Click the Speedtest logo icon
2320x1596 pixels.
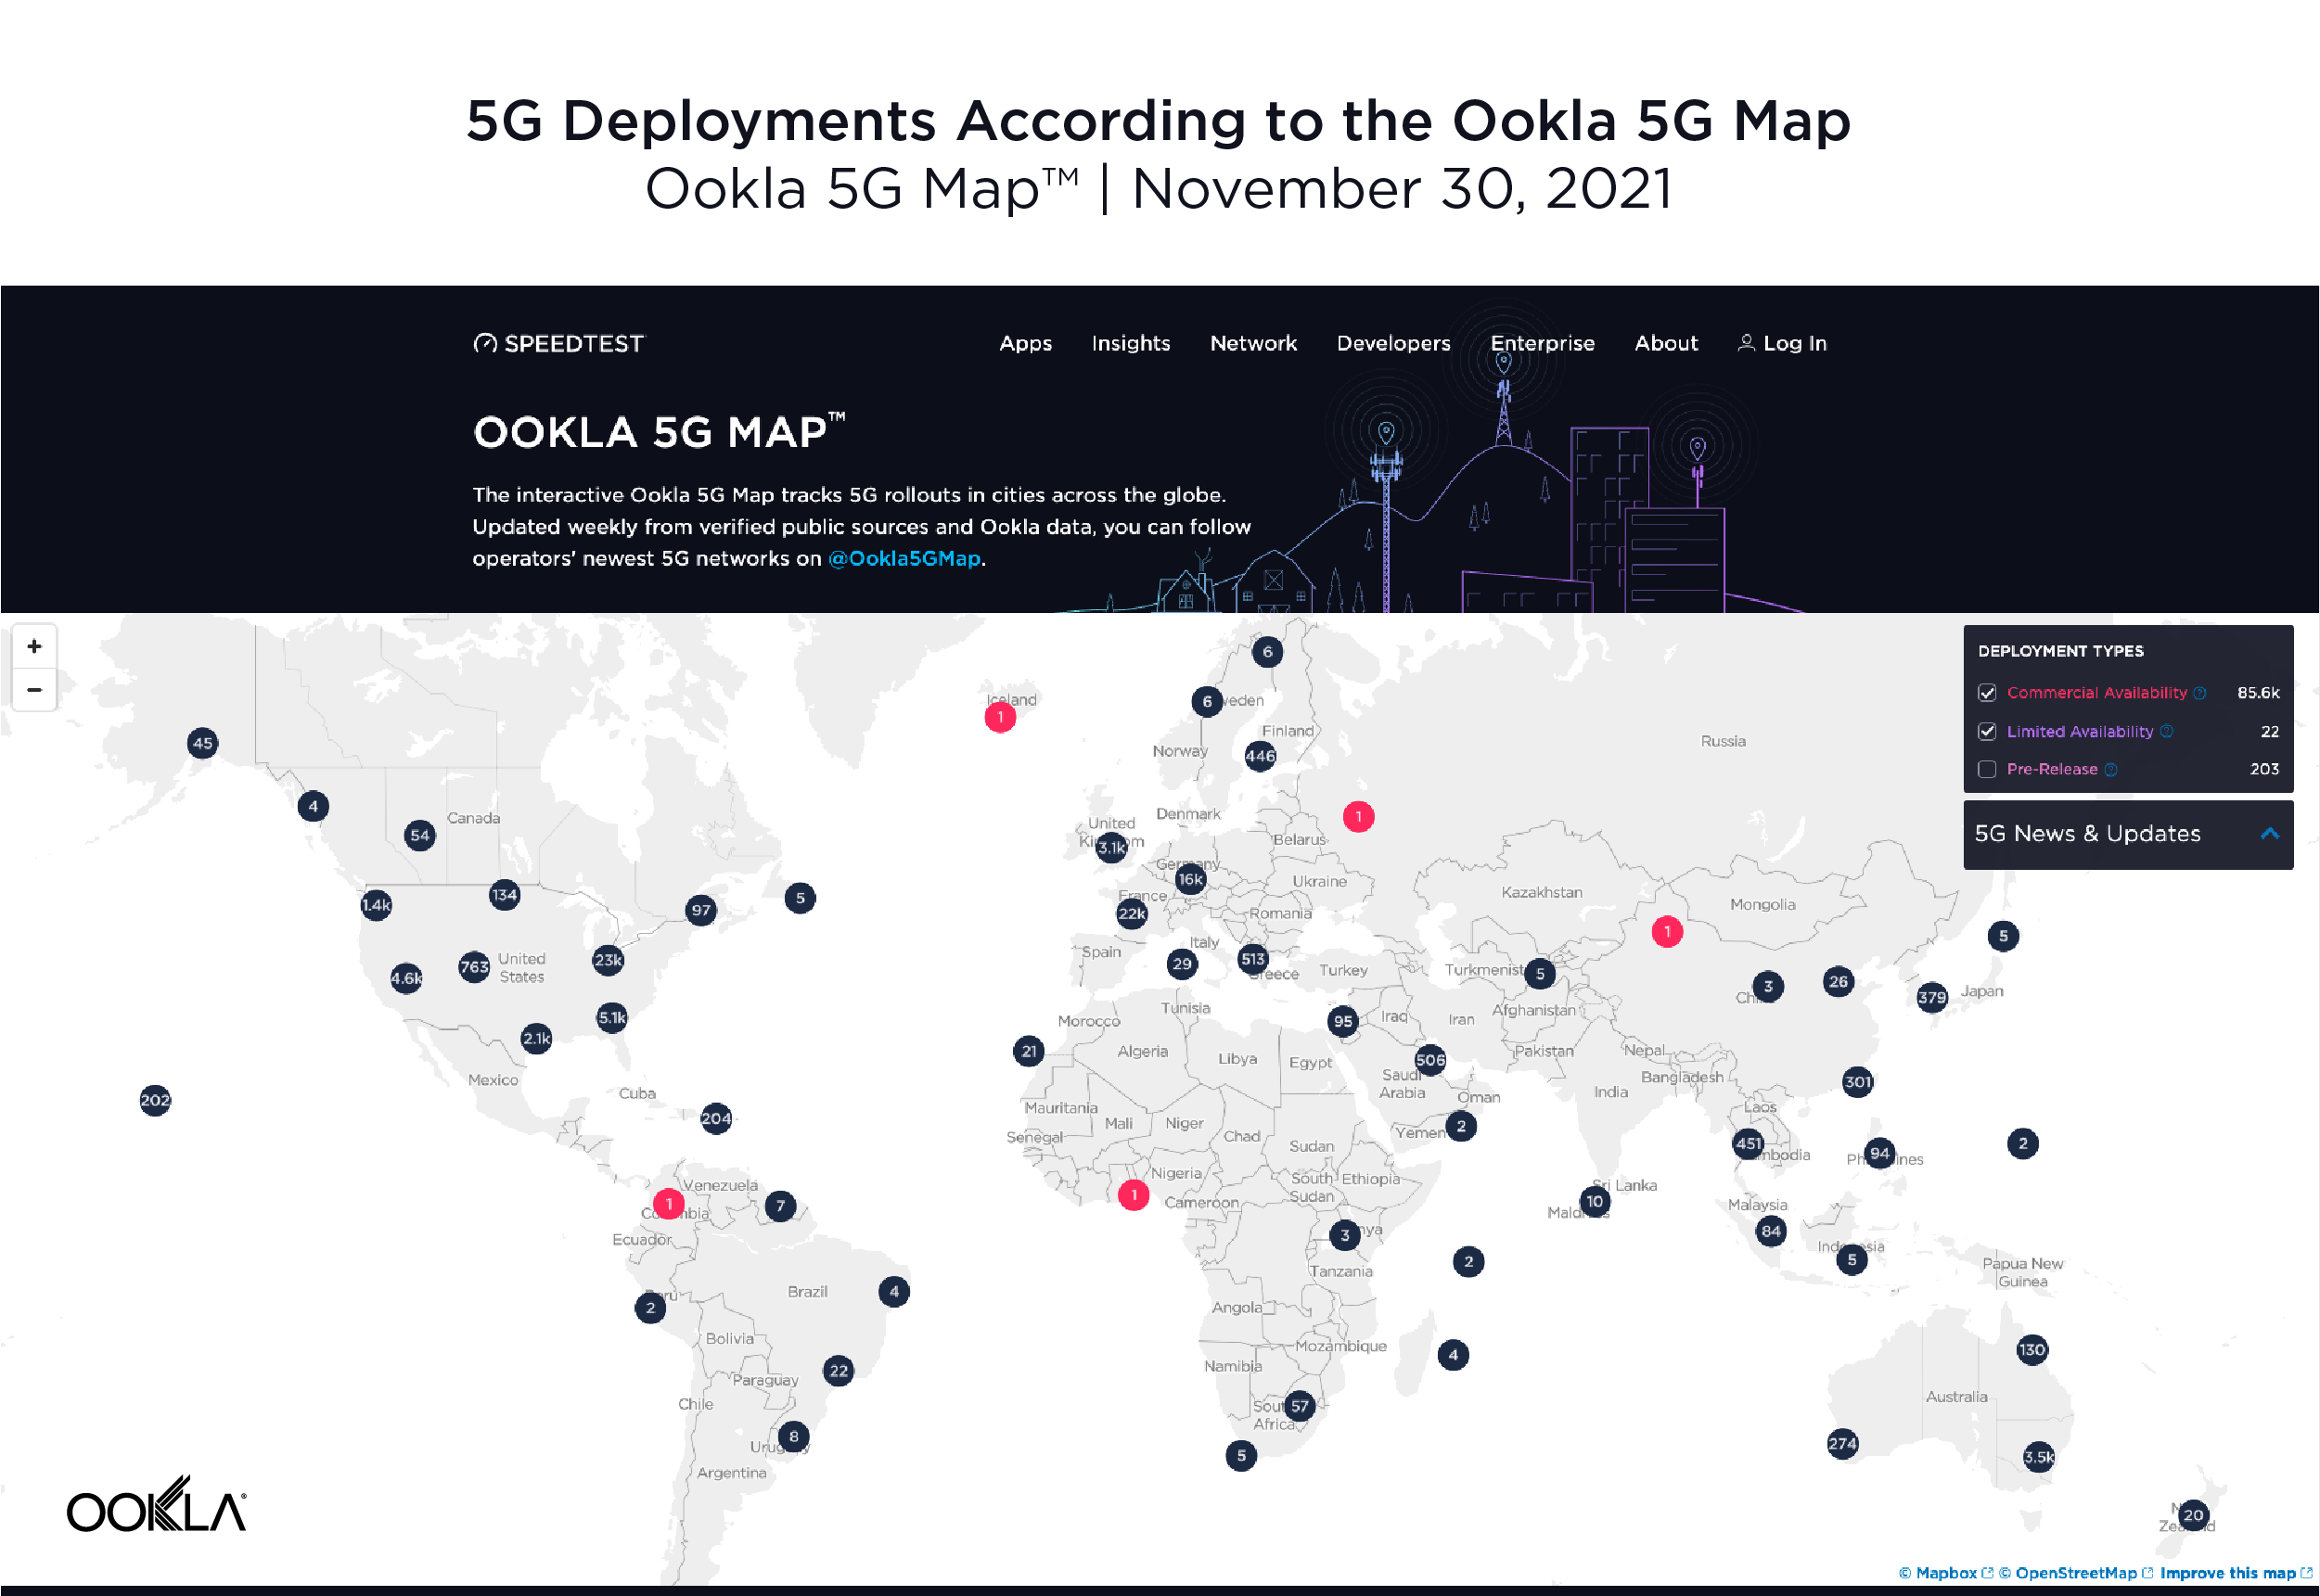pyautogui.click(x=487, y=344)
